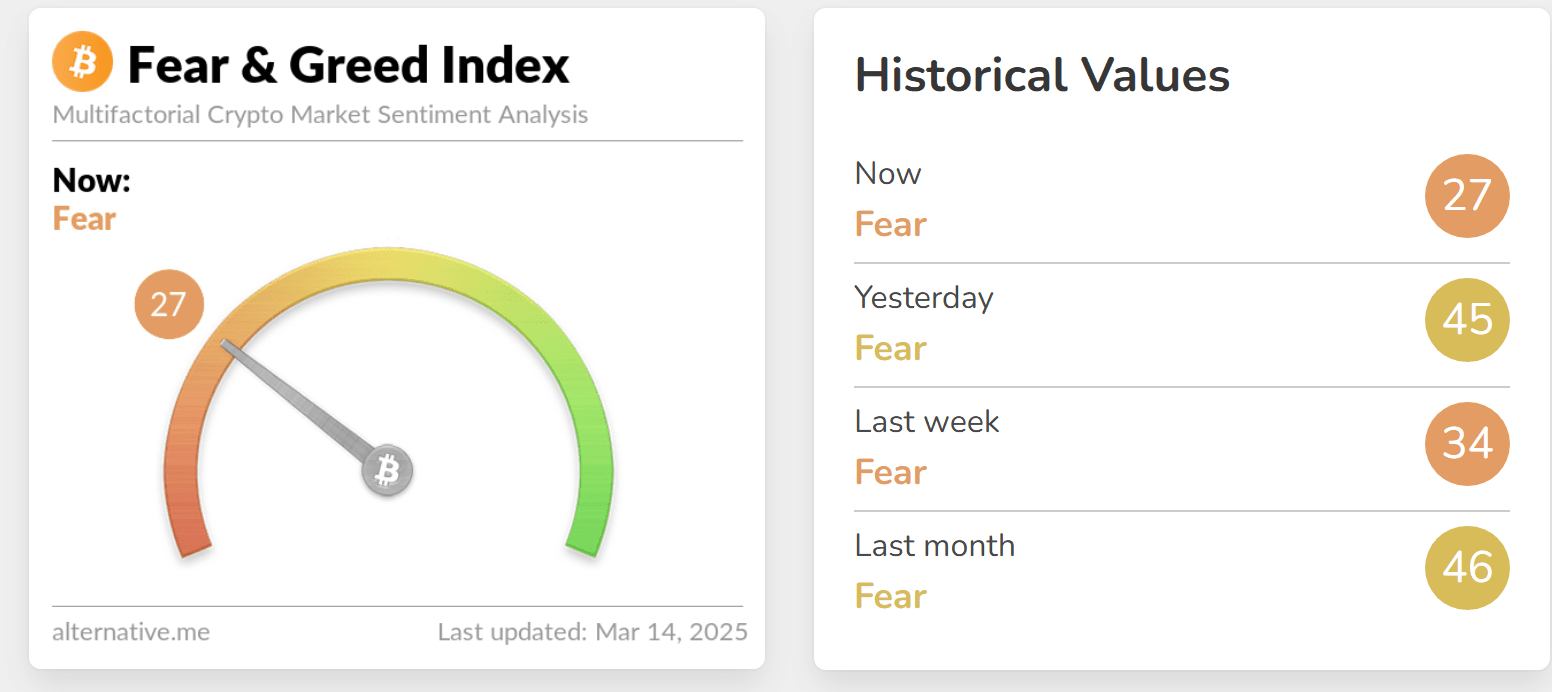Select the Yesterday row label
This screenshot has height=692, width=1552.
click(x=923, y=298)
